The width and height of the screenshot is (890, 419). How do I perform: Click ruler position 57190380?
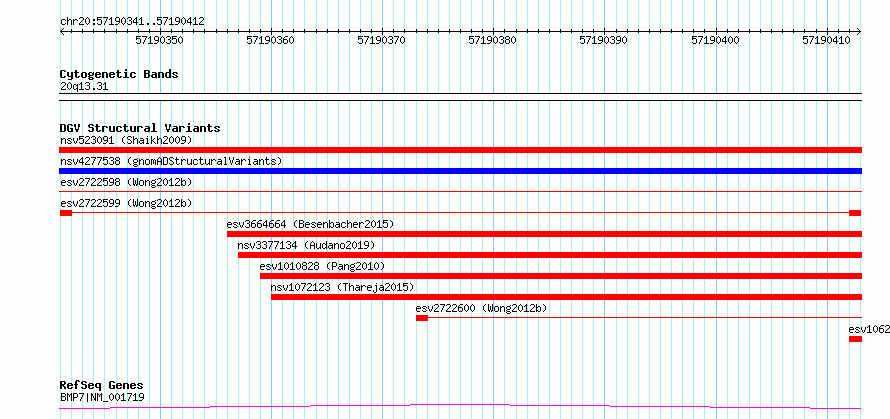click(x=493, y=40)
